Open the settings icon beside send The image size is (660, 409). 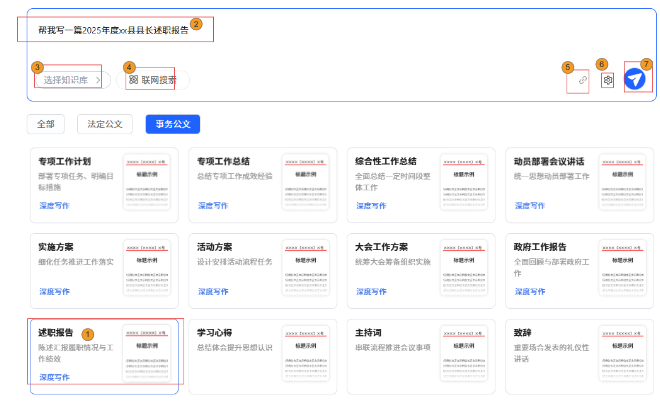[607, 80]
